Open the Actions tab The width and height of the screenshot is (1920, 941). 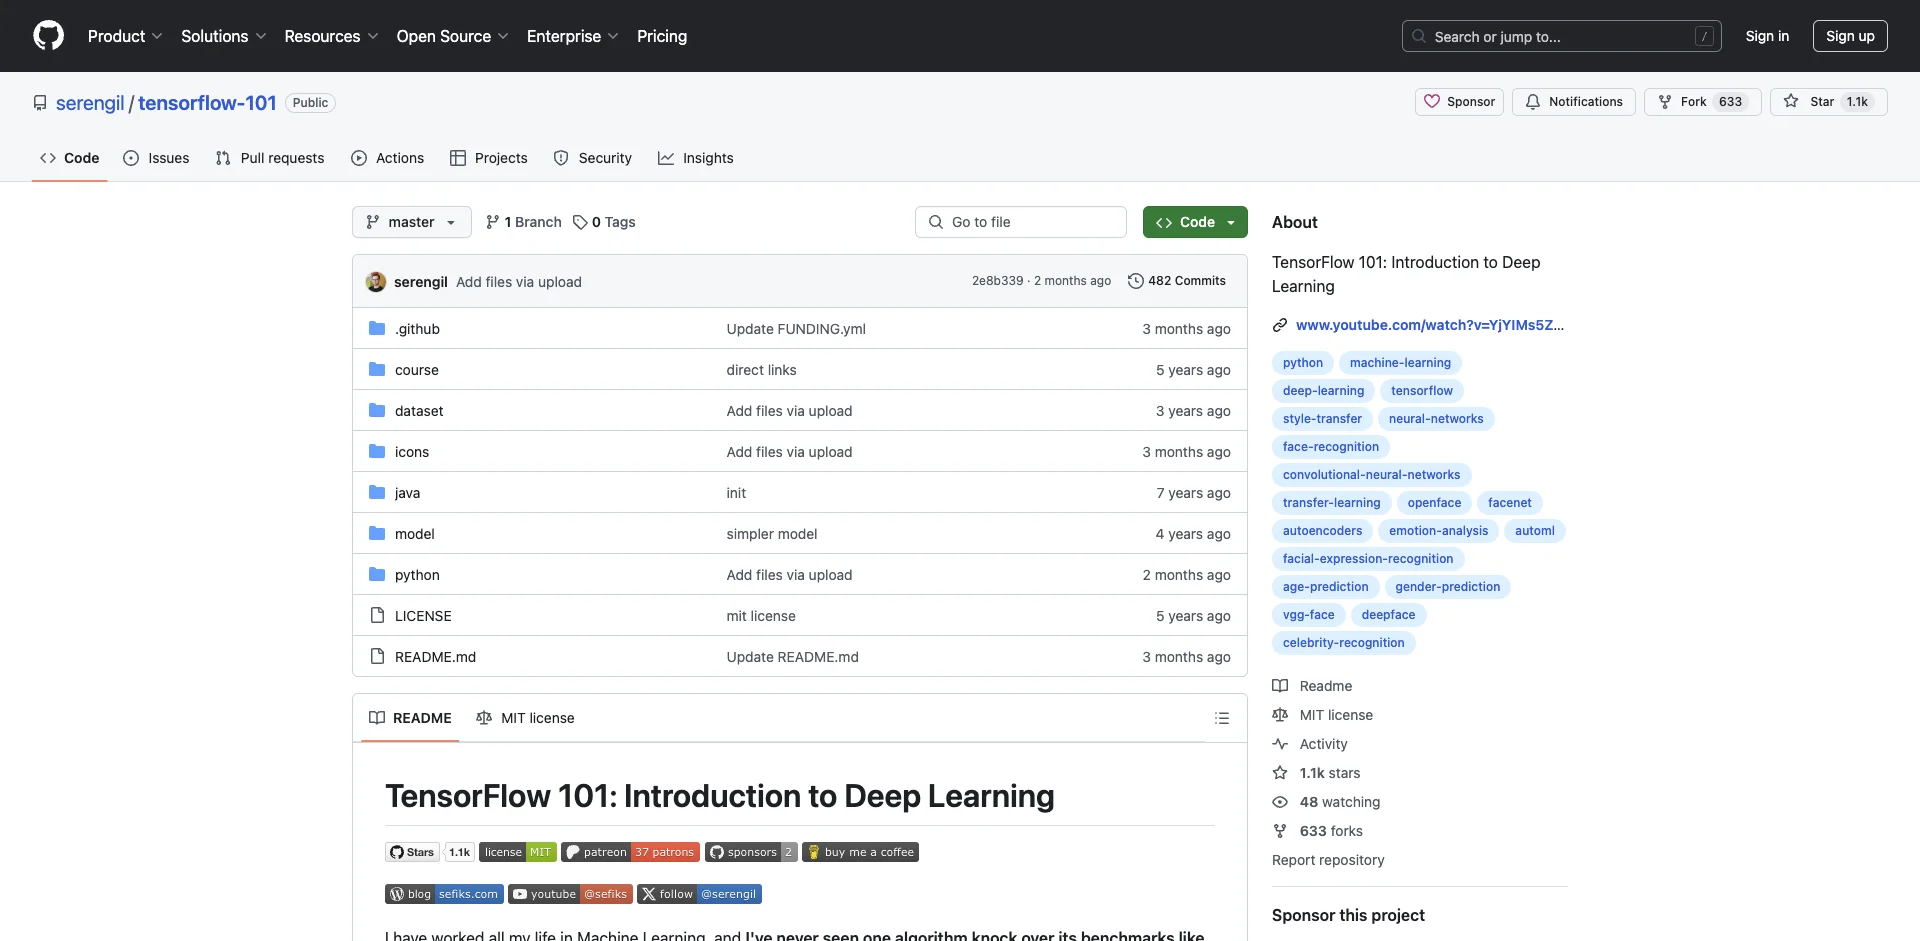[x=388, y=158]
